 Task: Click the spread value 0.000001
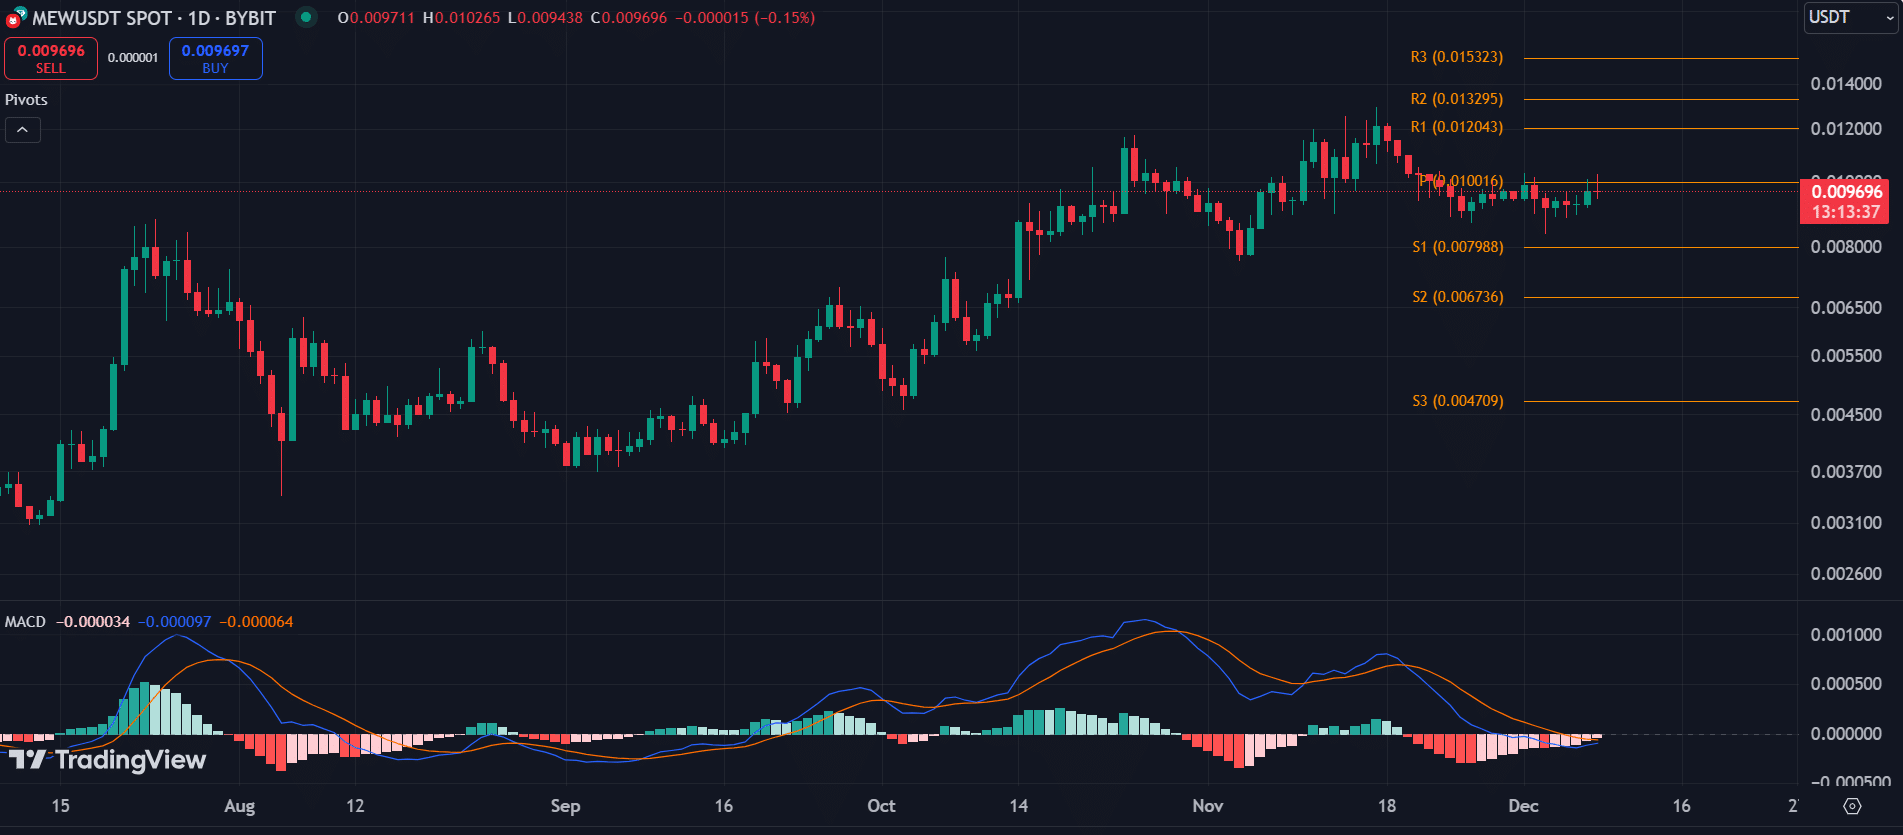tap(133, 58)
